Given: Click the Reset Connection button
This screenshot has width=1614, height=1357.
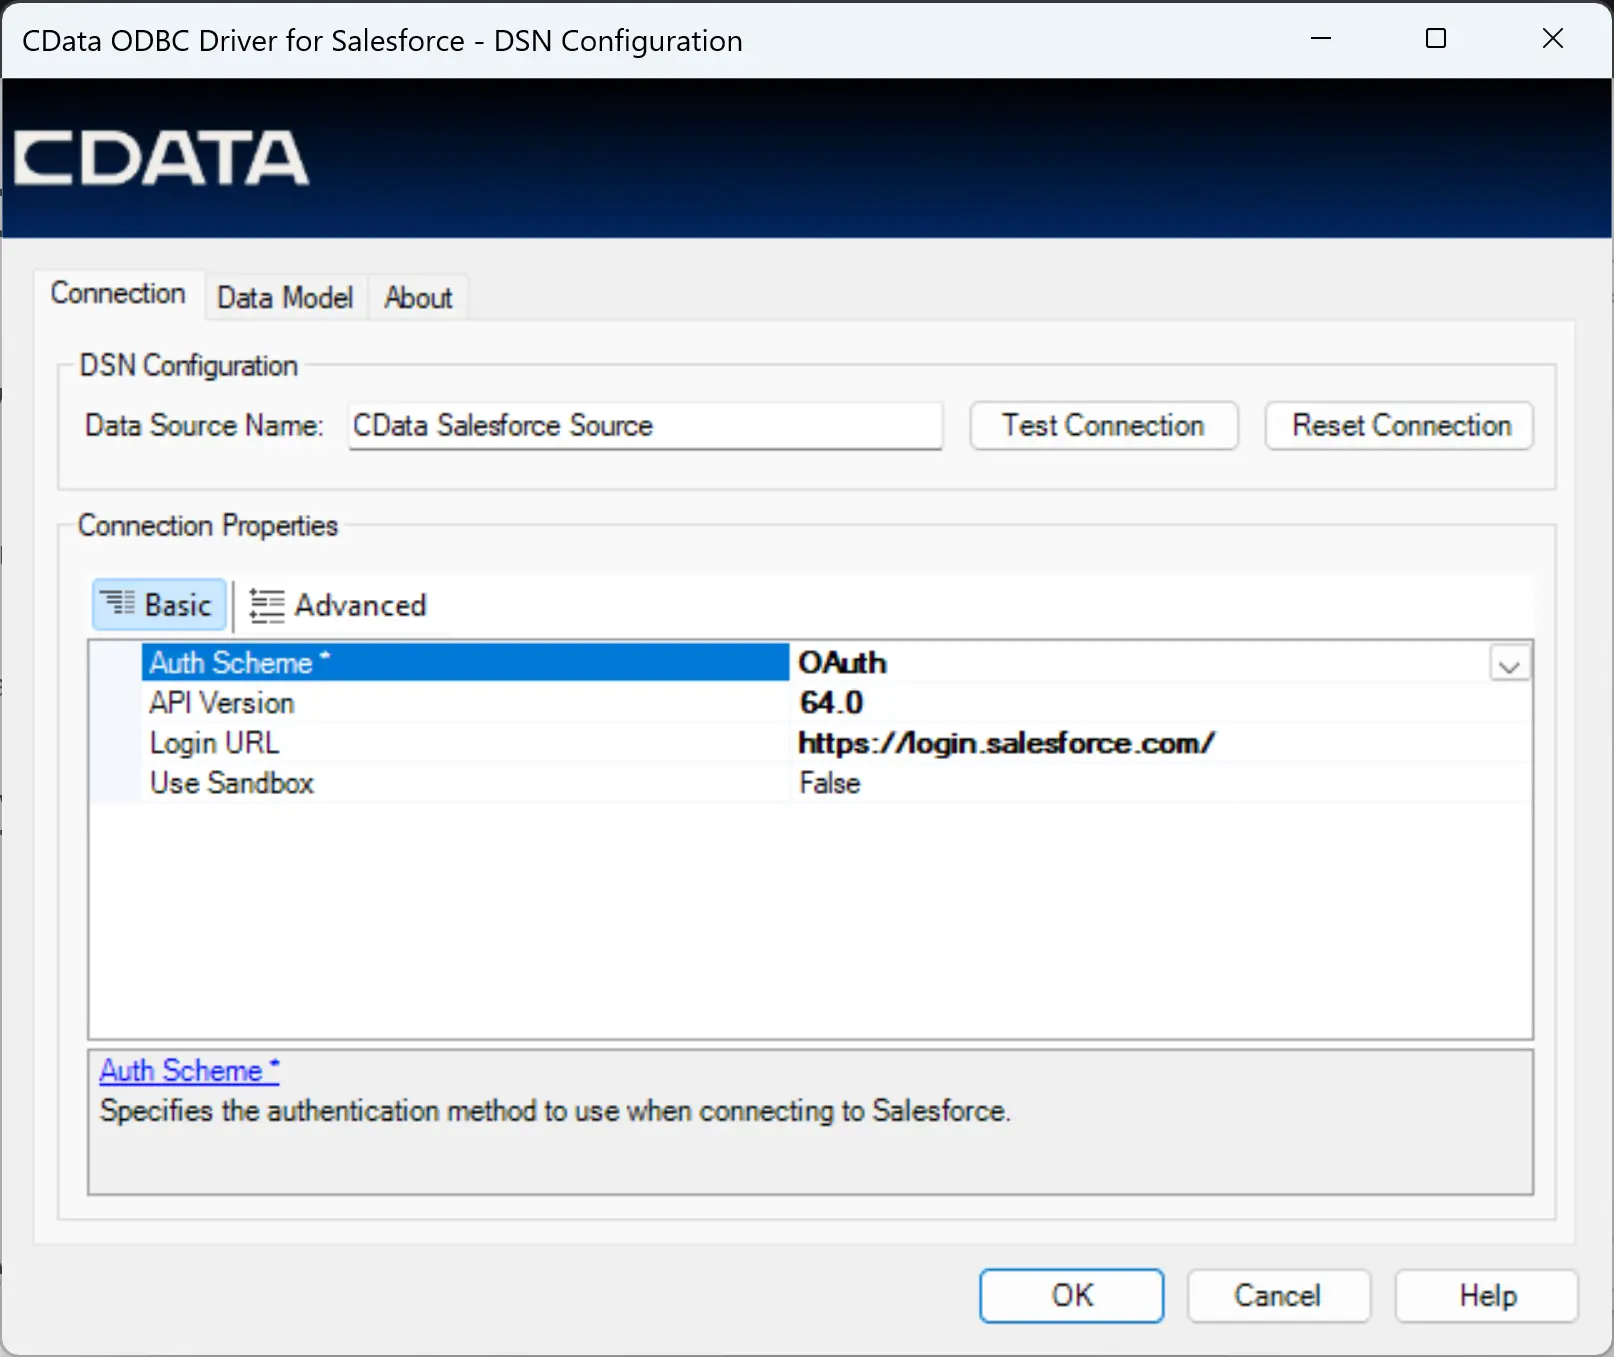Looking at the screenshot, I should 1400,426.
